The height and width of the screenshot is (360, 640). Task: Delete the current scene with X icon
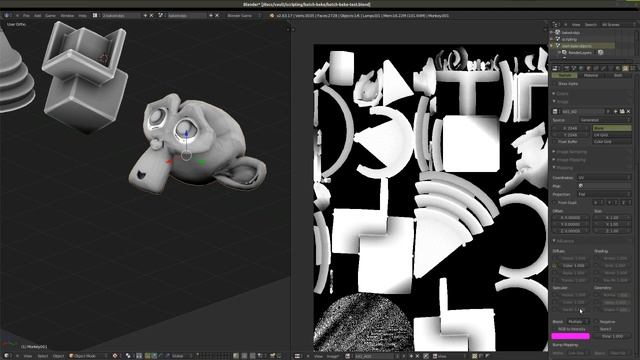[217, 16]
